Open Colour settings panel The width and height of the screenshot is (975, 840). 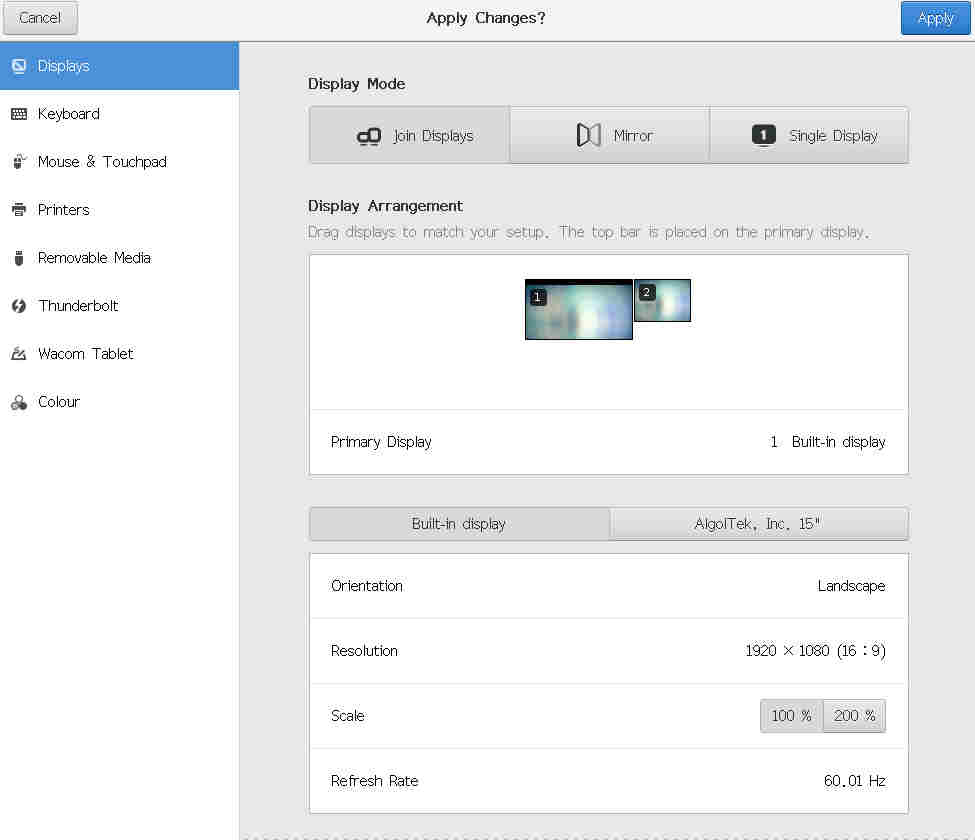point(119,402)
